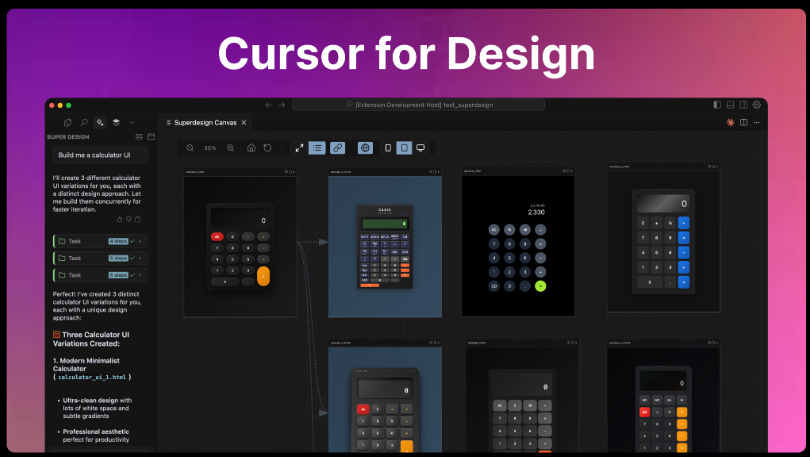
Task: Open the calculator_ui_1.html link in the chat
Action: (x=92, y=377)
